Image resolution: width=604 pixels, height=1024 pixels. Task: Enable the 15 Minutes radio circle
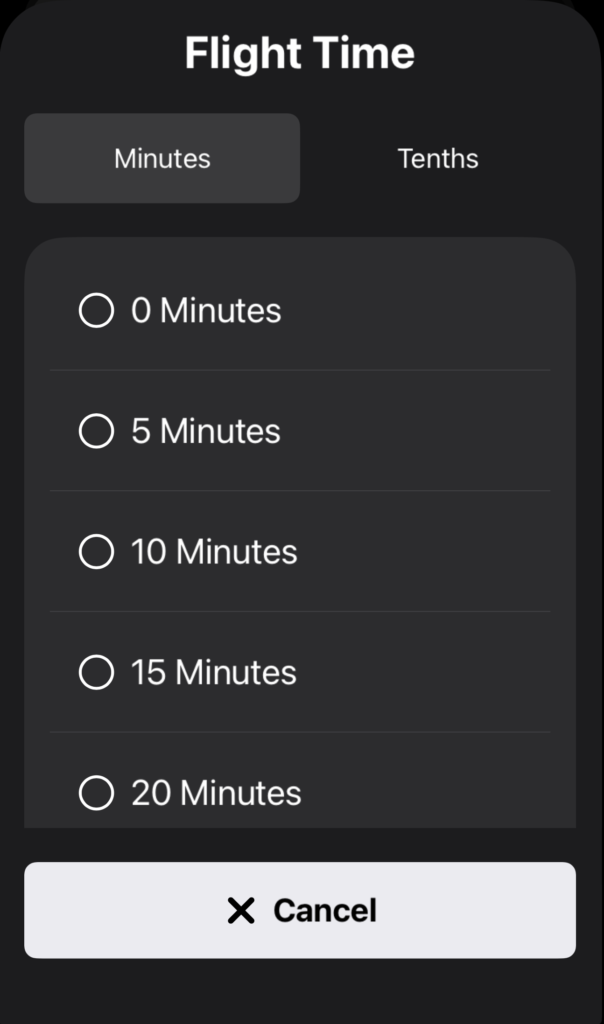click(96, 672)
